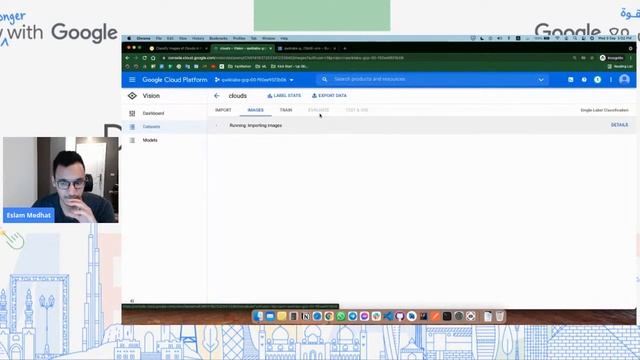Screen dimensions: 640x360
Task: Select the first Chrome tab about clouds images
Action: [x=178, y=48]
